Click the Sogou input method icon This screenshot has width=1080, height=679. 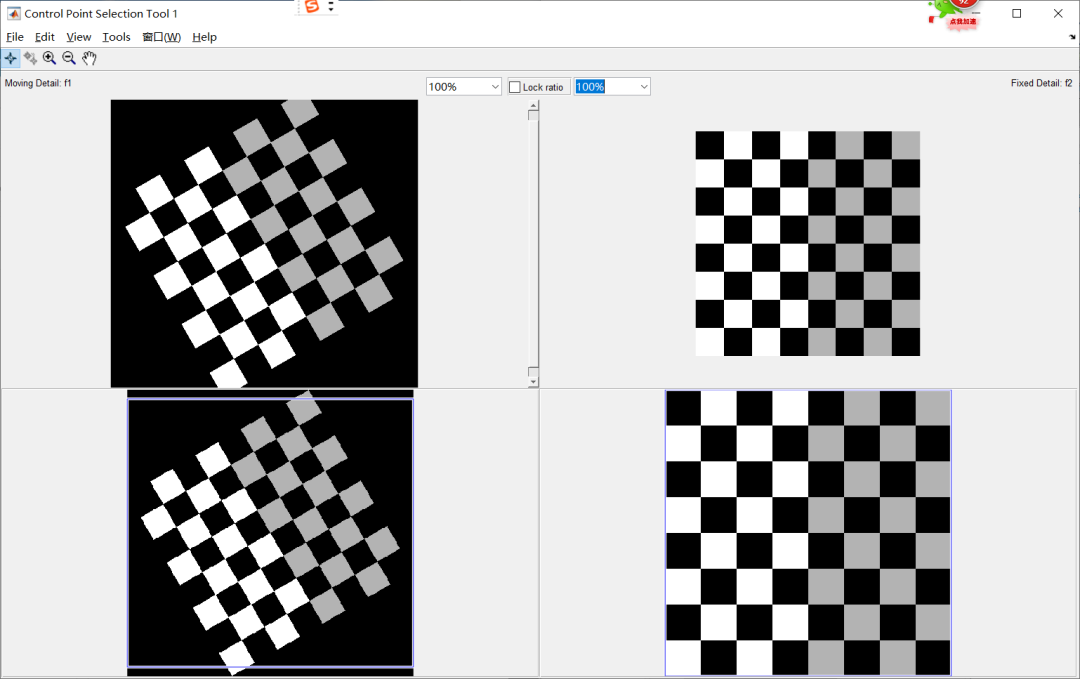click(x=312, y=7)
